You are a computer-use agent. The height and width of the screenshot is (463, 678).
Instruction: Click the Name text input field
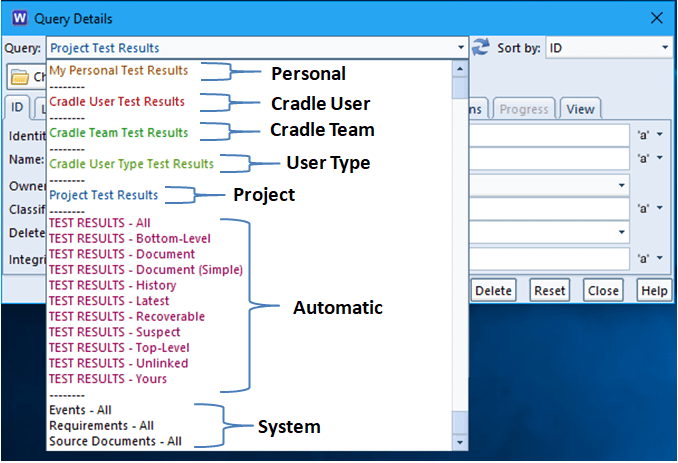point(549,159)
